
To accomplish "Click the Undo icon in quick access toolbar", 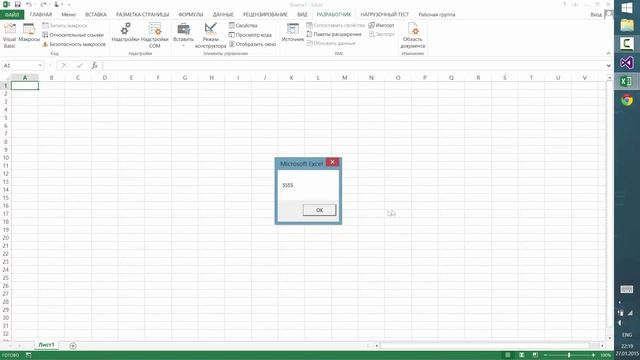I will tap(29, 4).
